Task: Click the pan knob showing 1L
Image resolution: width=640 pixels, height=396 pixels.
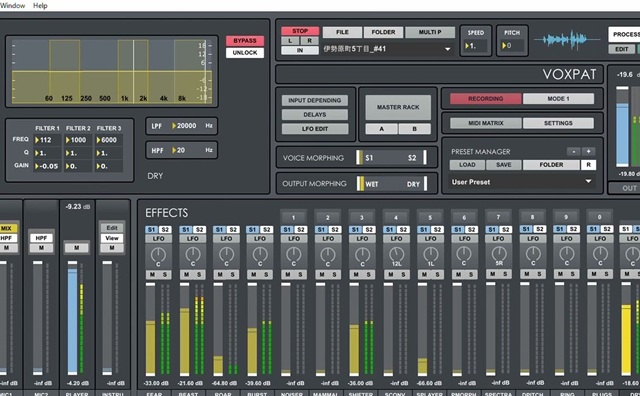Action: coord(430,256)
